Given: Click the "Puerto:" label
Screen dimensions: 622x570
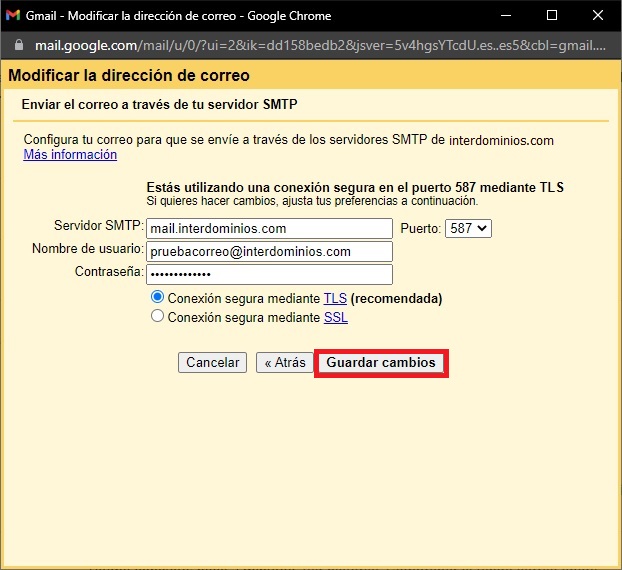Looking at the screenshot, I should [x=420, y=228].
